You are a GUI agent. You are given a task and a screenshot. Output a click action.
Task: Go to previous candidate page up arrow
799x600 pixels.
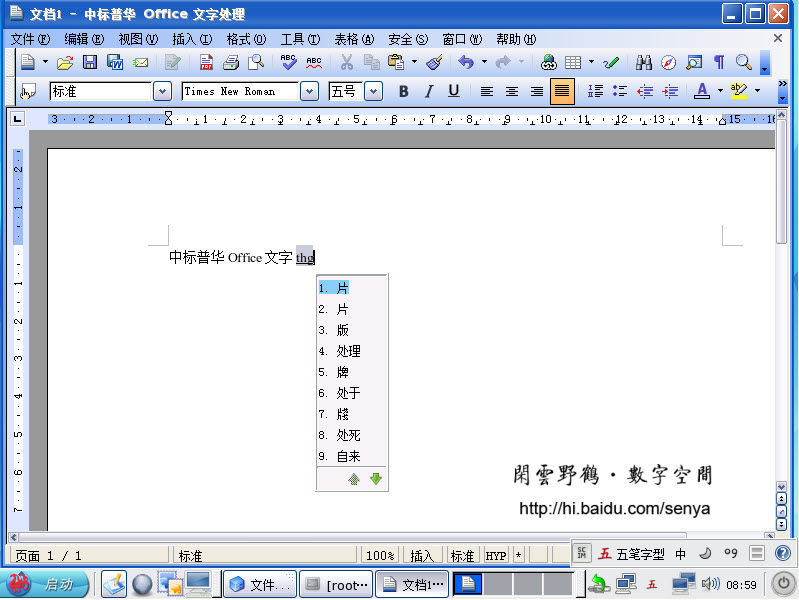pos(354,479)
